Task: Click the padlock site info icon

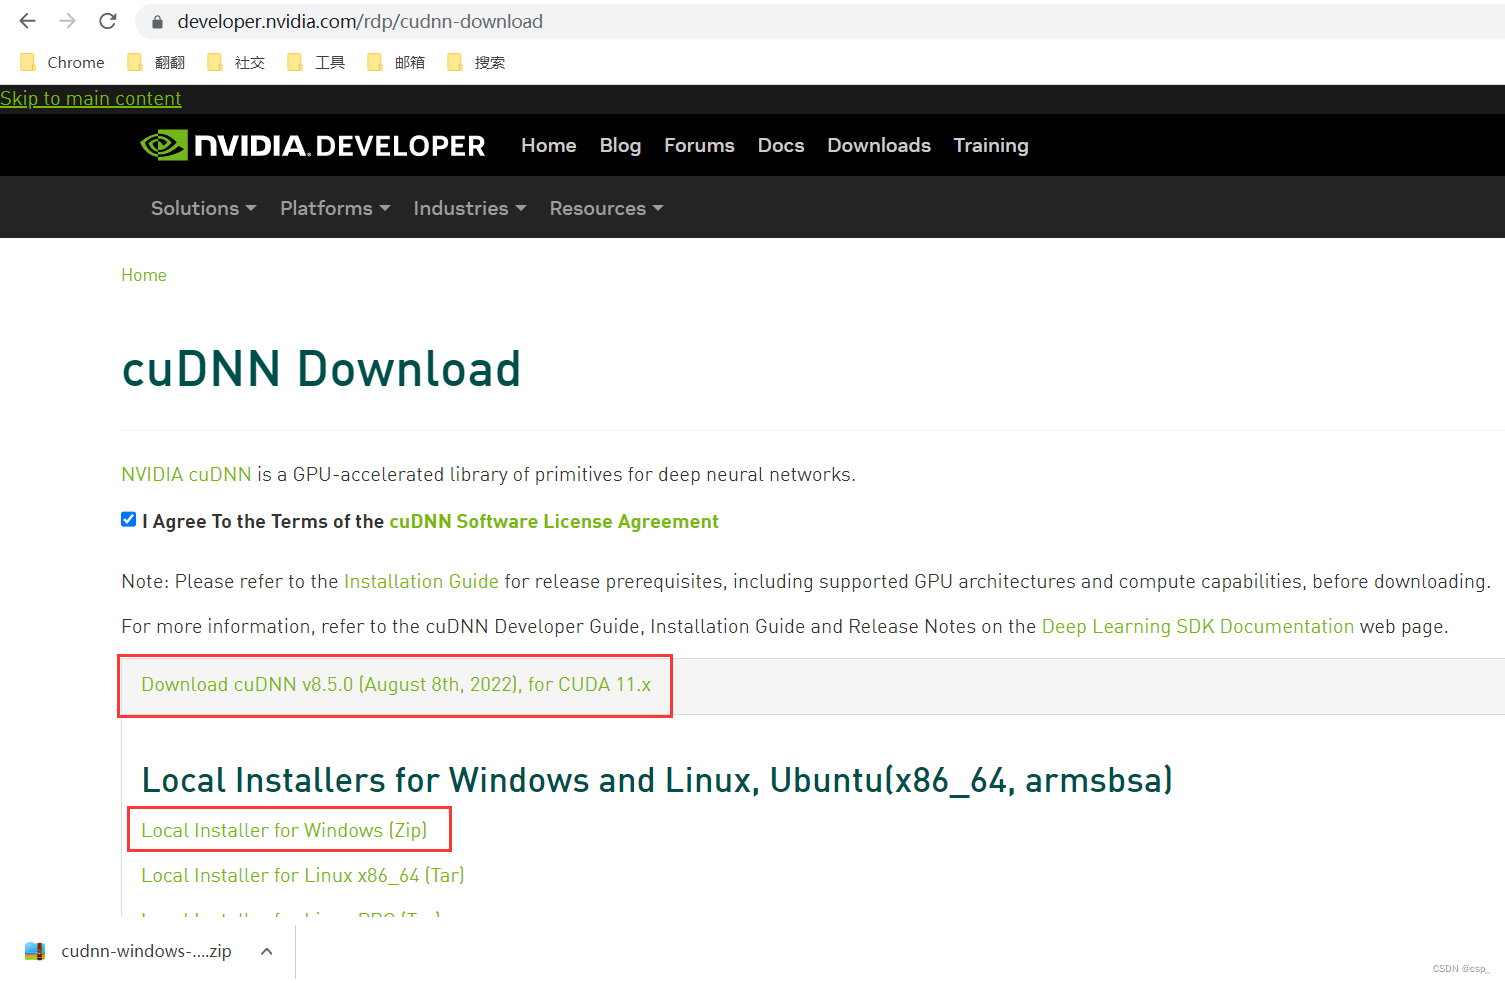Action: (x=157, y=22)
